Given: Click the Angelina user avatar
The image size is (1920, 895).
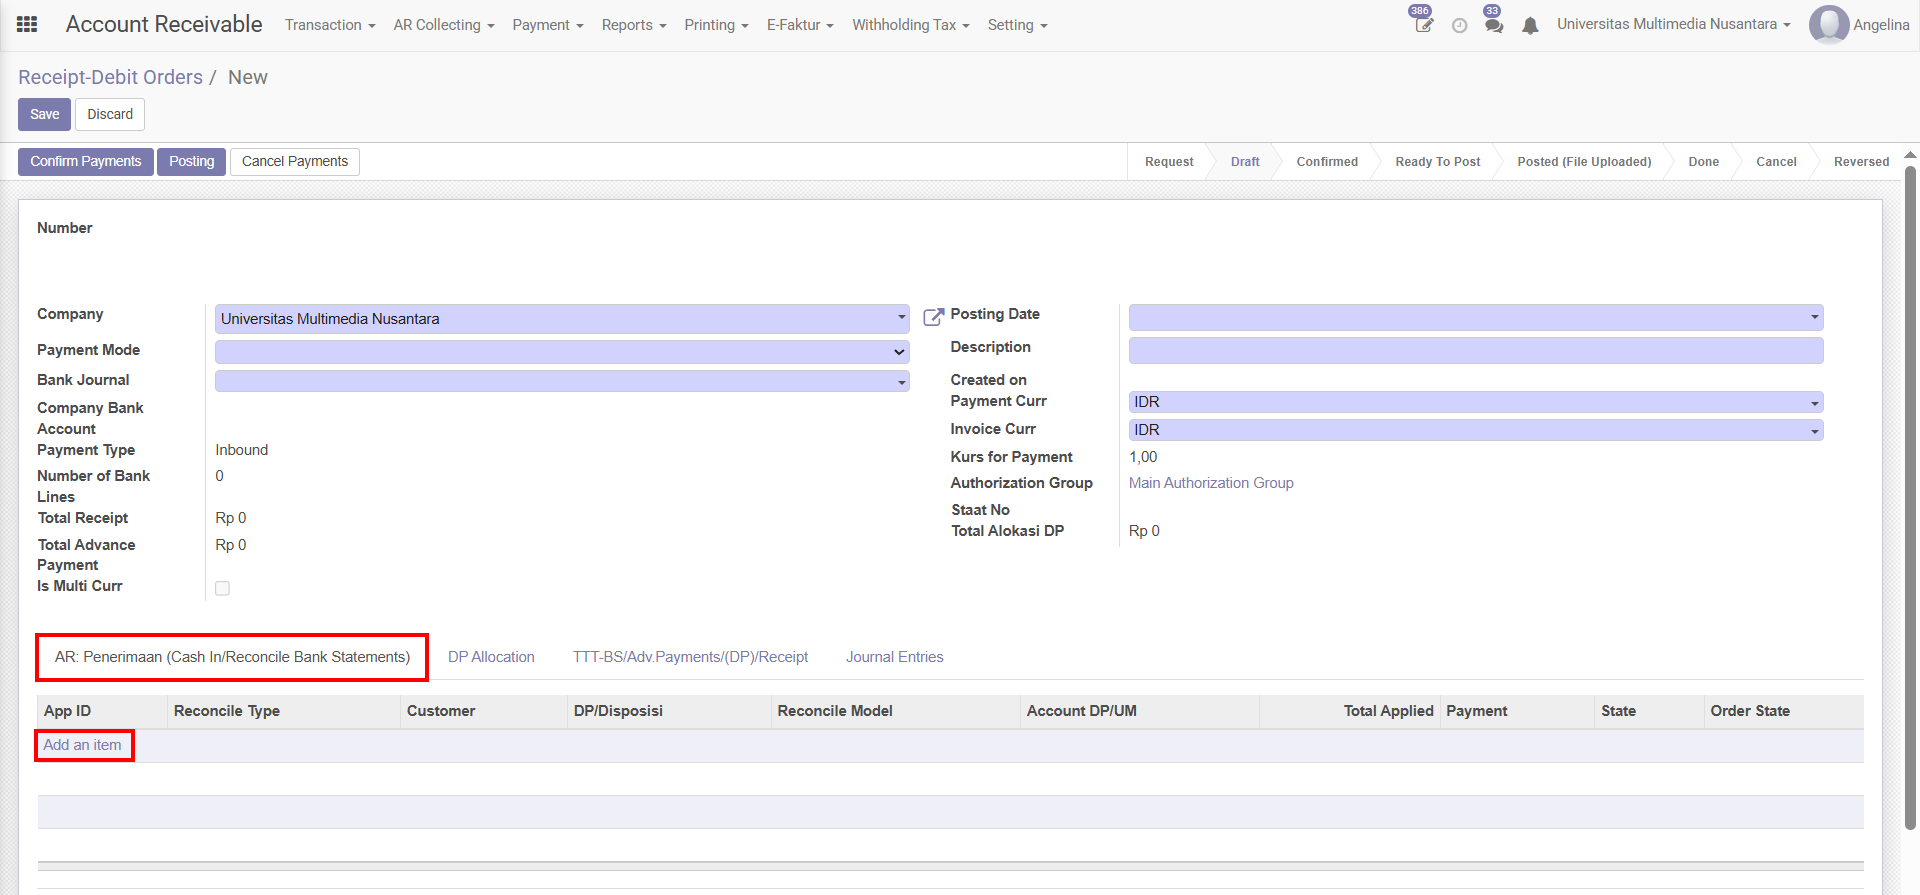Looking at the screenshot, I should point(1828,25).
